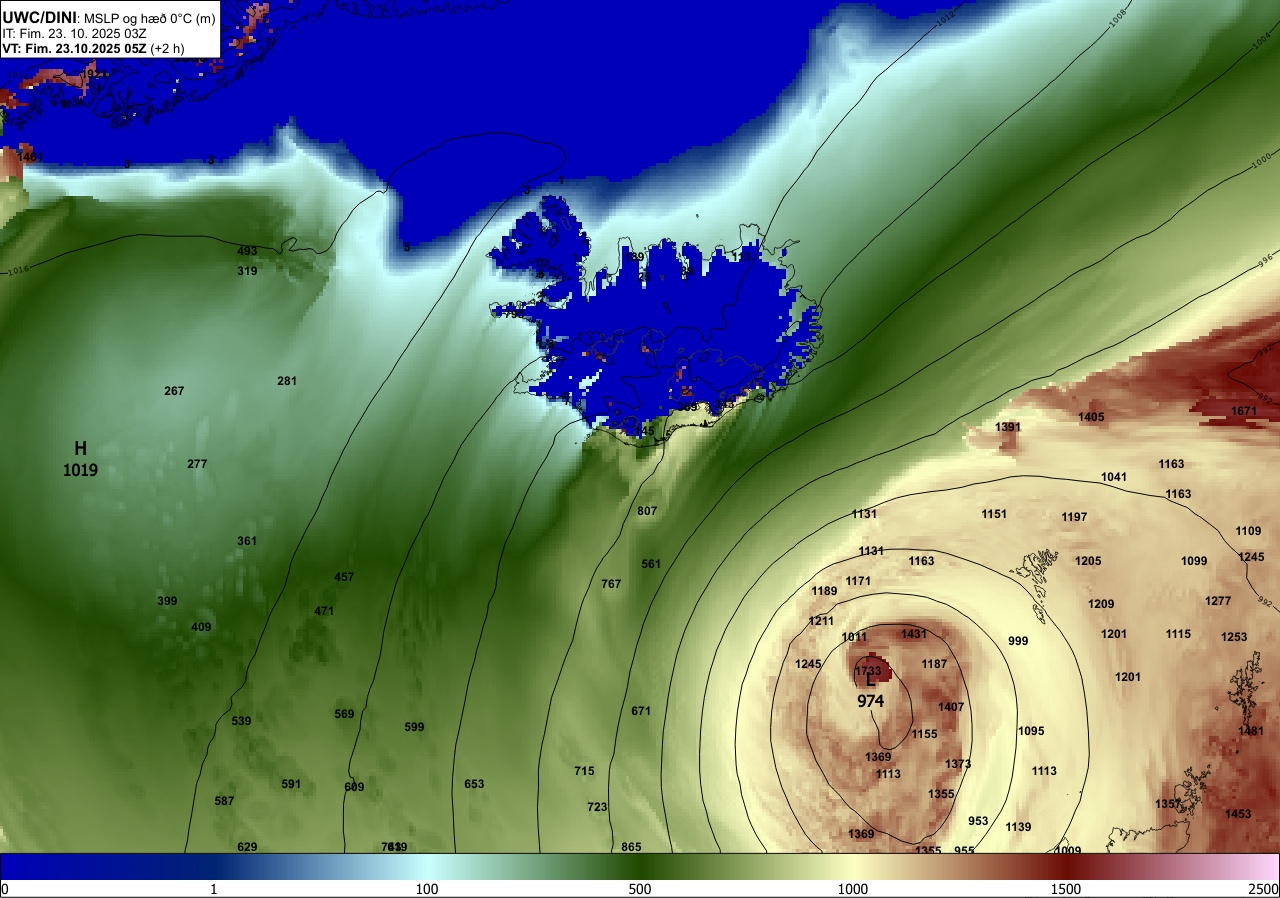Click the "569" height value
The width and height of the screenshot is (1280, 898).
[344, 714]
